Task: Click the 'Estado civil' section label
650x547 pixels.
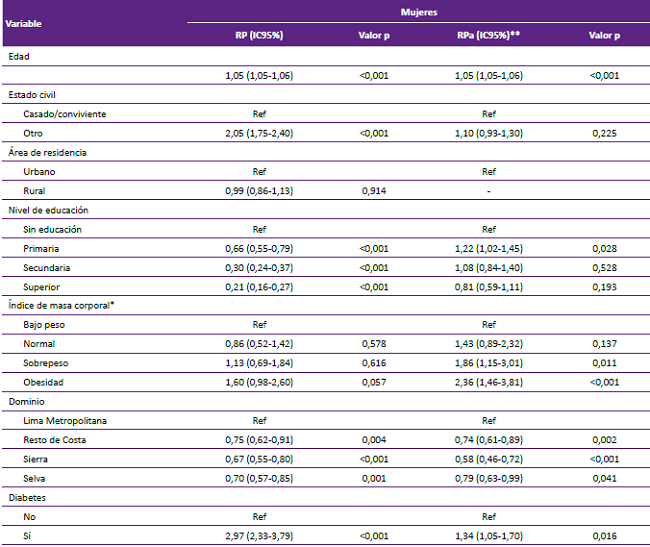Action: click(x=34, y=94)
